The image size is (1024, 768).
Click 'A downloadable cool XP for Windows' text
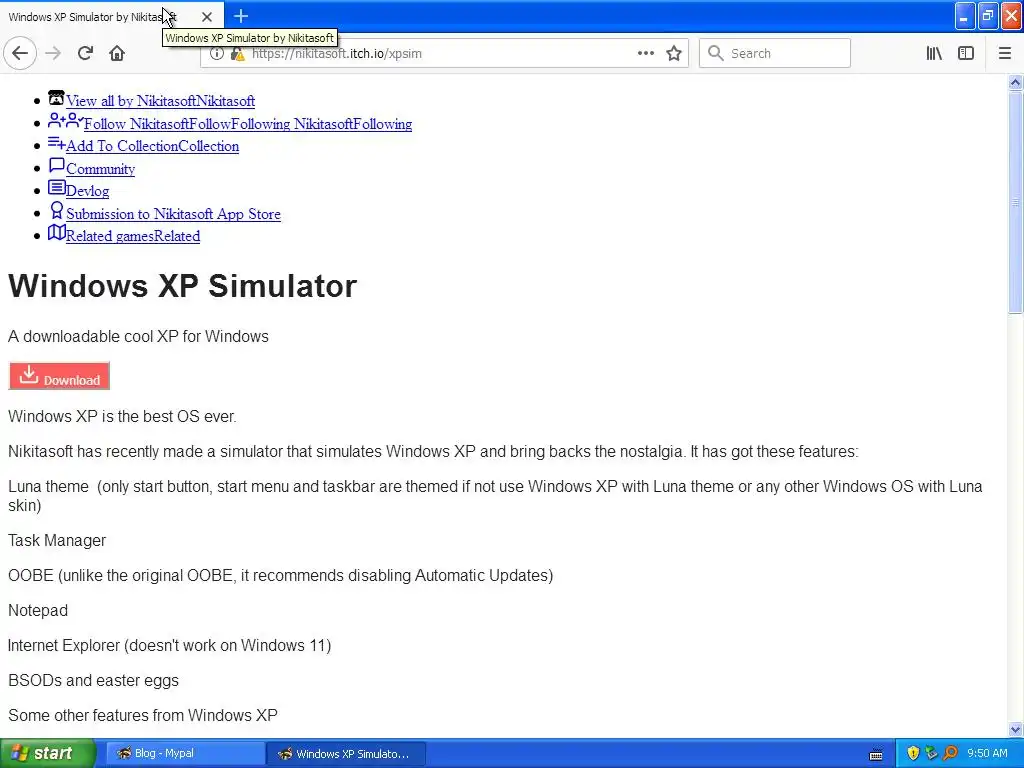pyautogui.click(x=138, y=336)
